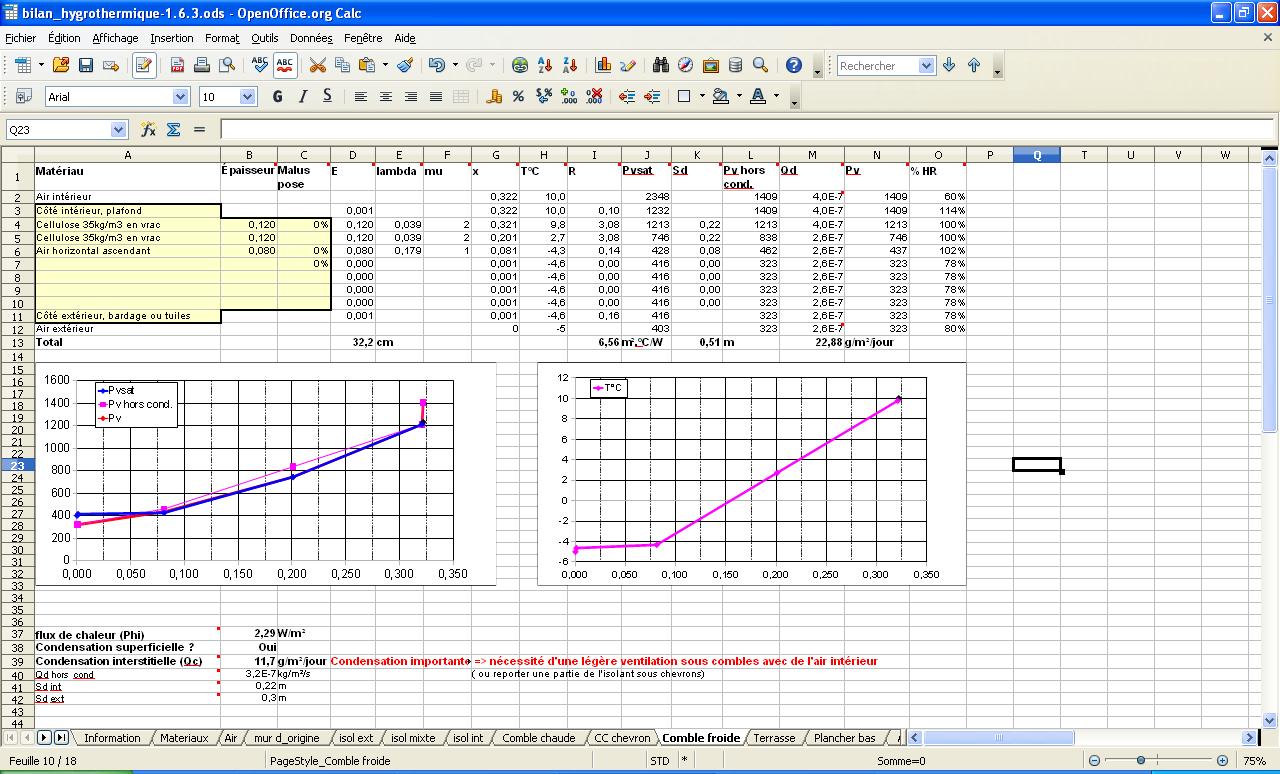
Task: Cut the selection with the scissors
Action: (x=318, y=65)
